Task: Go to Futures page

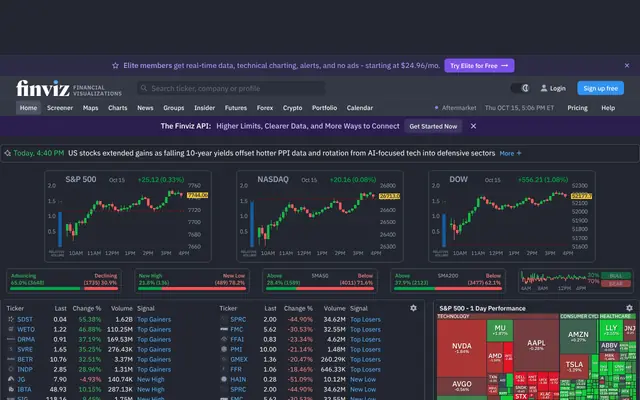Action: click(x=236, y=108)
